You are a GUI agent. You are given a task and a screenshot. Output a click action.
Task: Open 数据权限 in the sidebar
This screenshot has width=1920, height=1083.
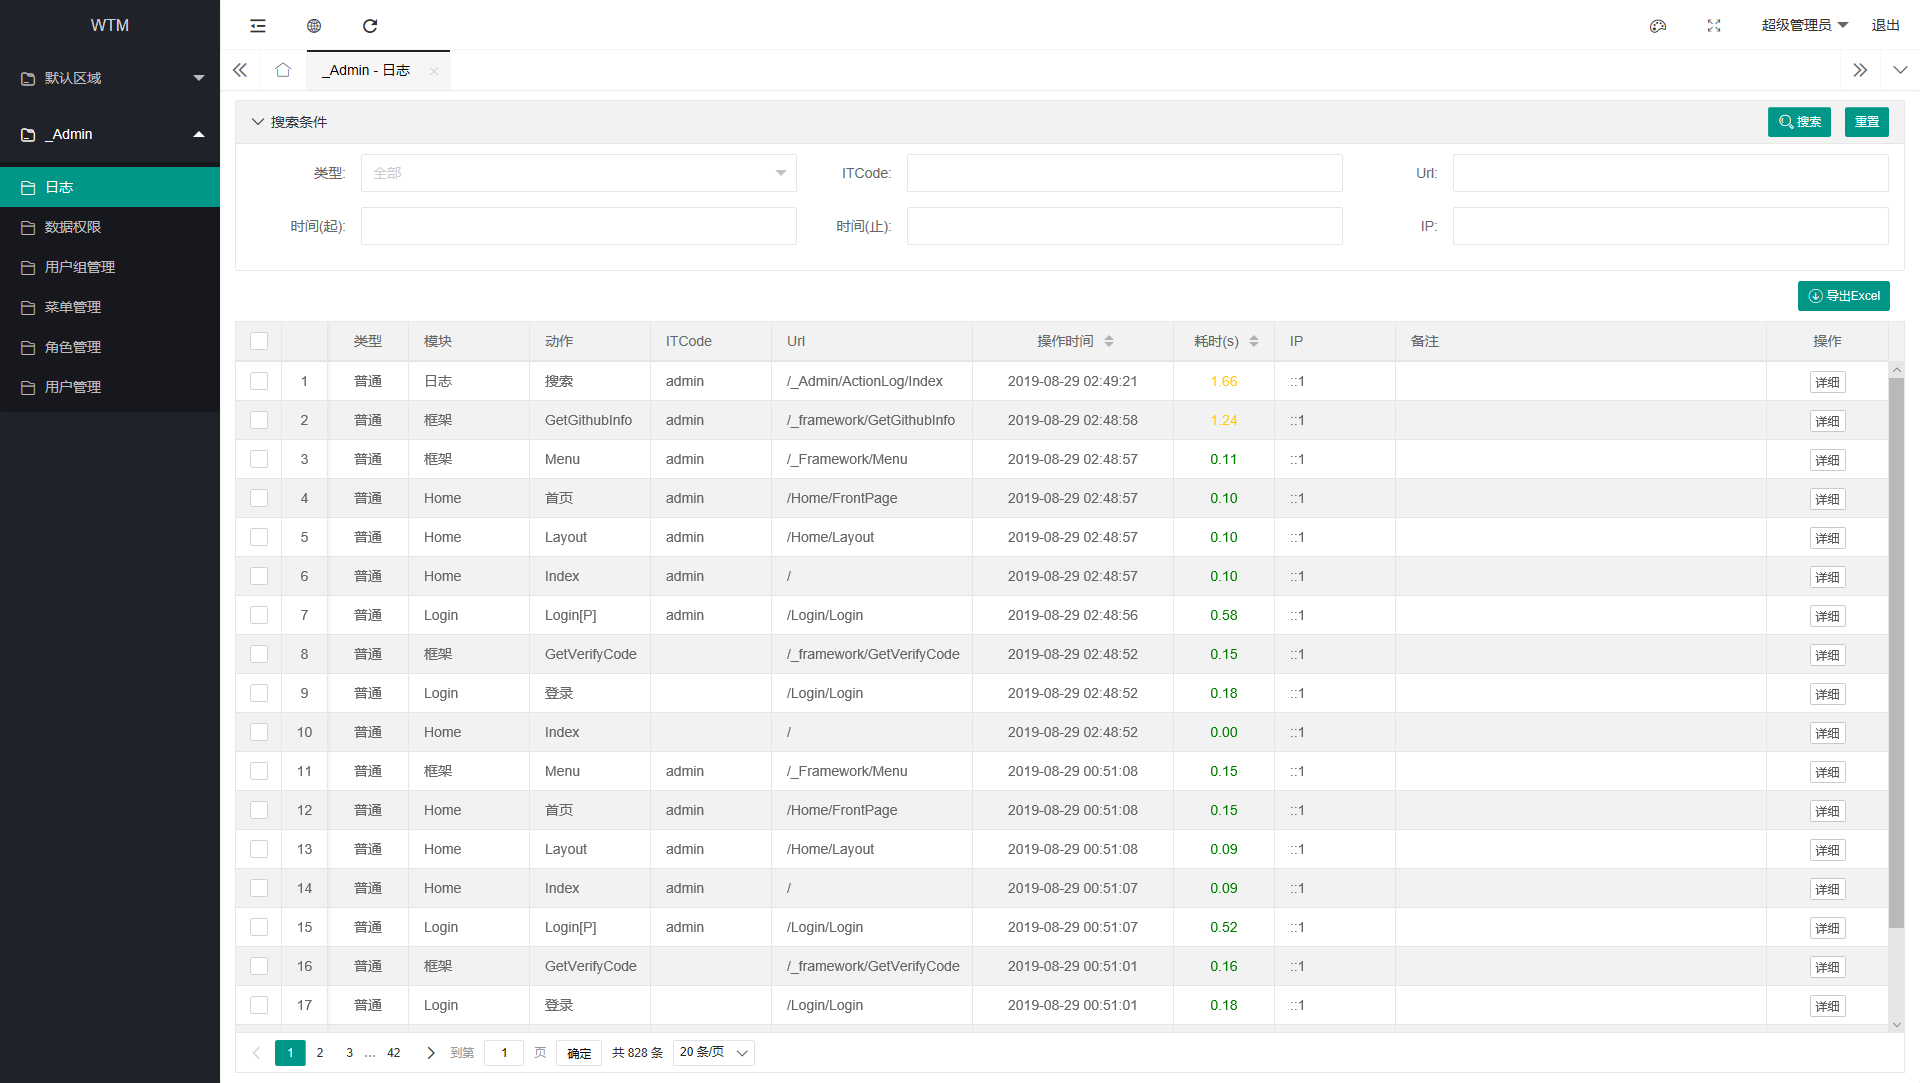click(x=73, y=227)
